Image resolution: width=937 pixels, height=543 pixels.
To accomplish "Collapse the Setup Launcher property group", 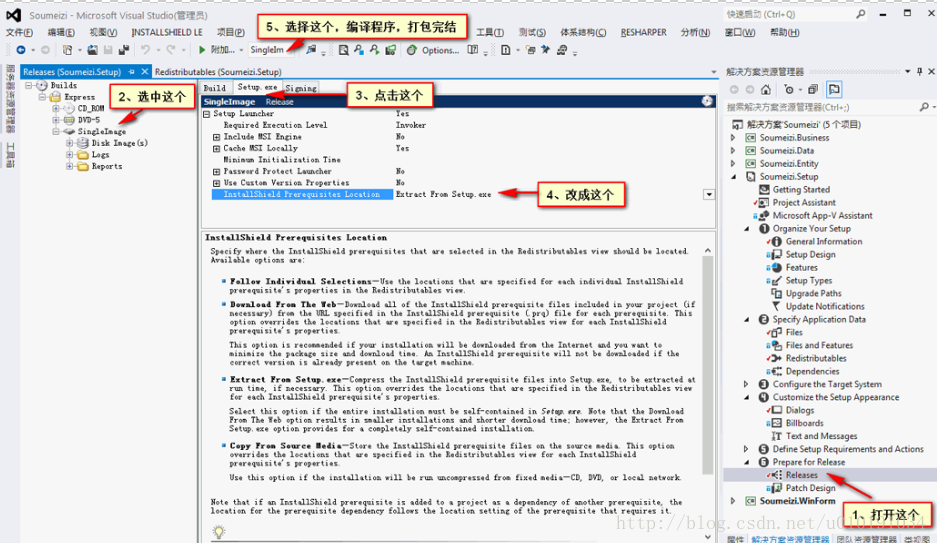I will coord(207,113).
